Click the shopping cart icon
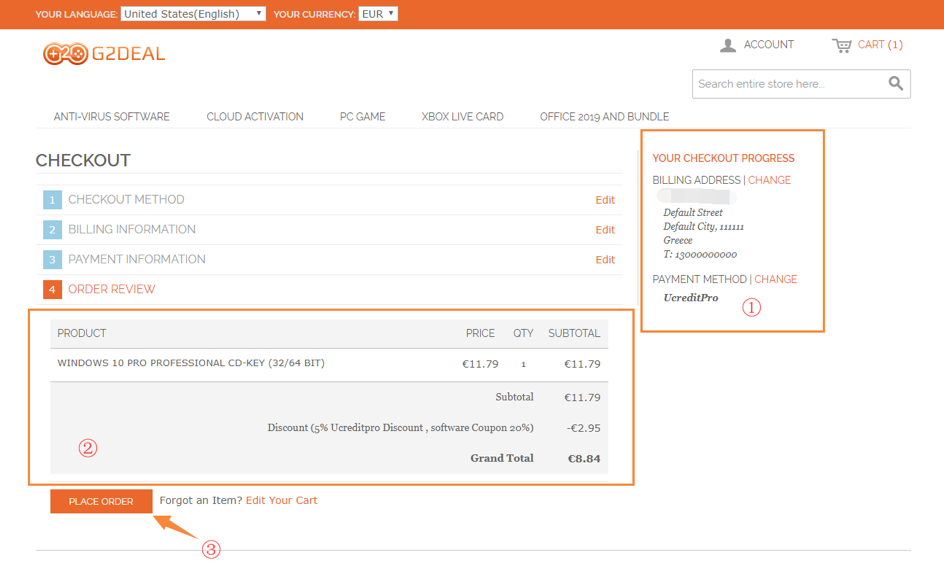944x569 pixels. click(842, 45)
